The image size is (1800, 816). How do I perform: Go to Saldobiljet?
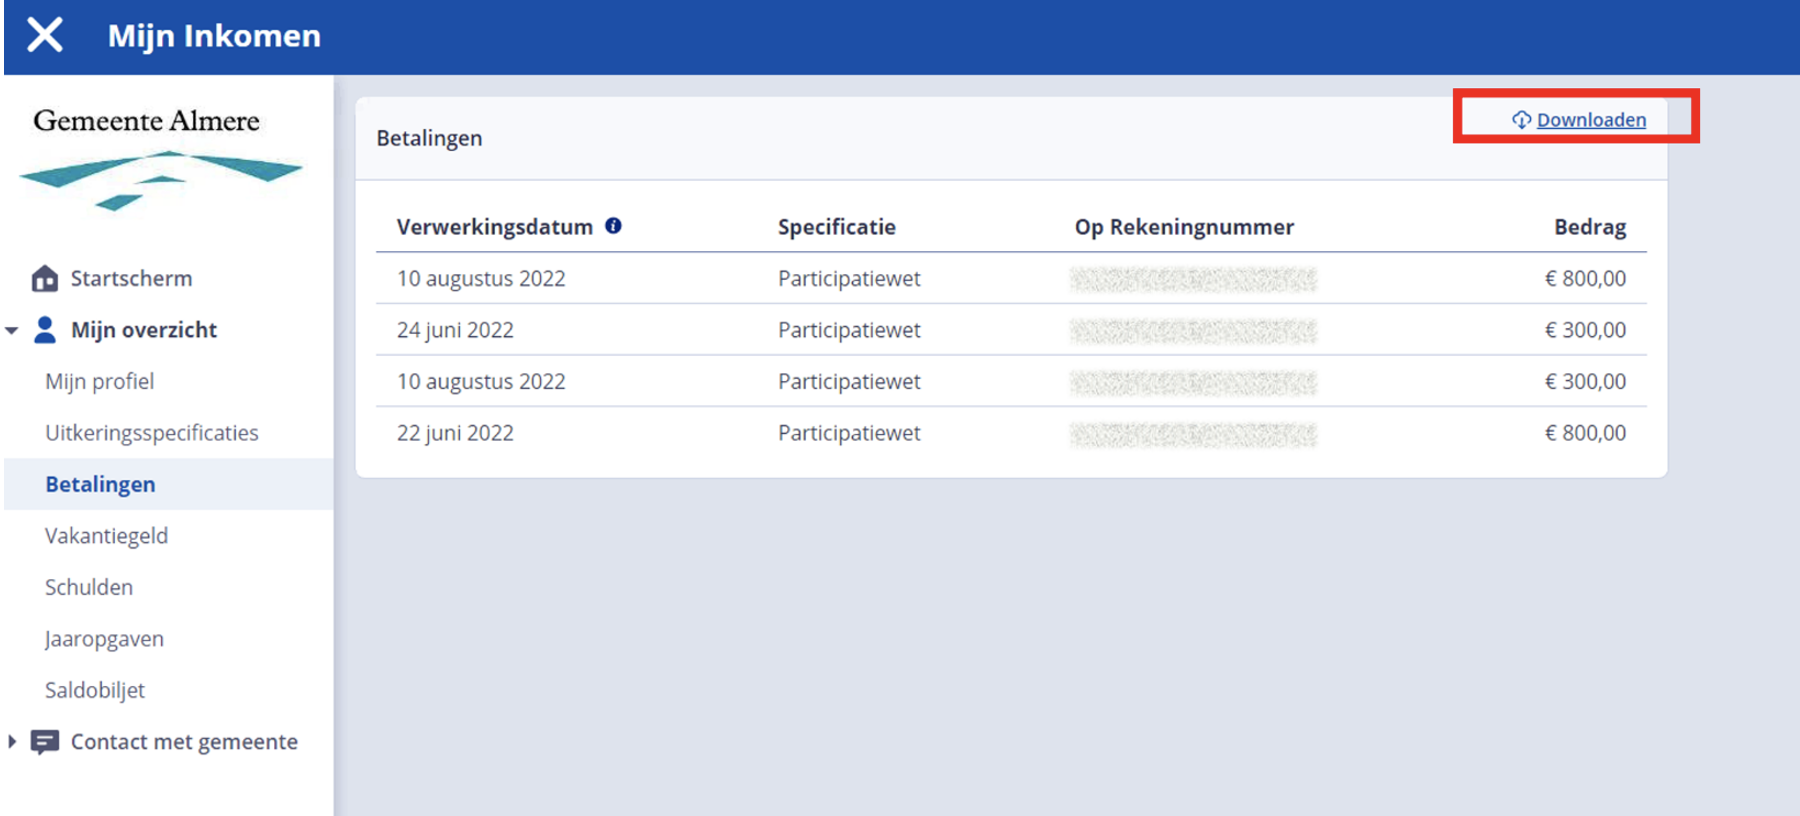[95, 691]
